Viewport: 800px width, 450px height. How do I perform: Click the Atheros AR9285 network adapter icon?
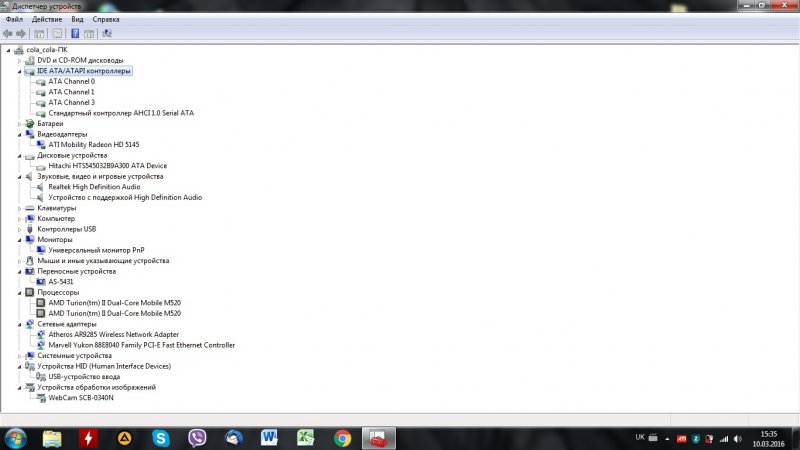[40, 334]
